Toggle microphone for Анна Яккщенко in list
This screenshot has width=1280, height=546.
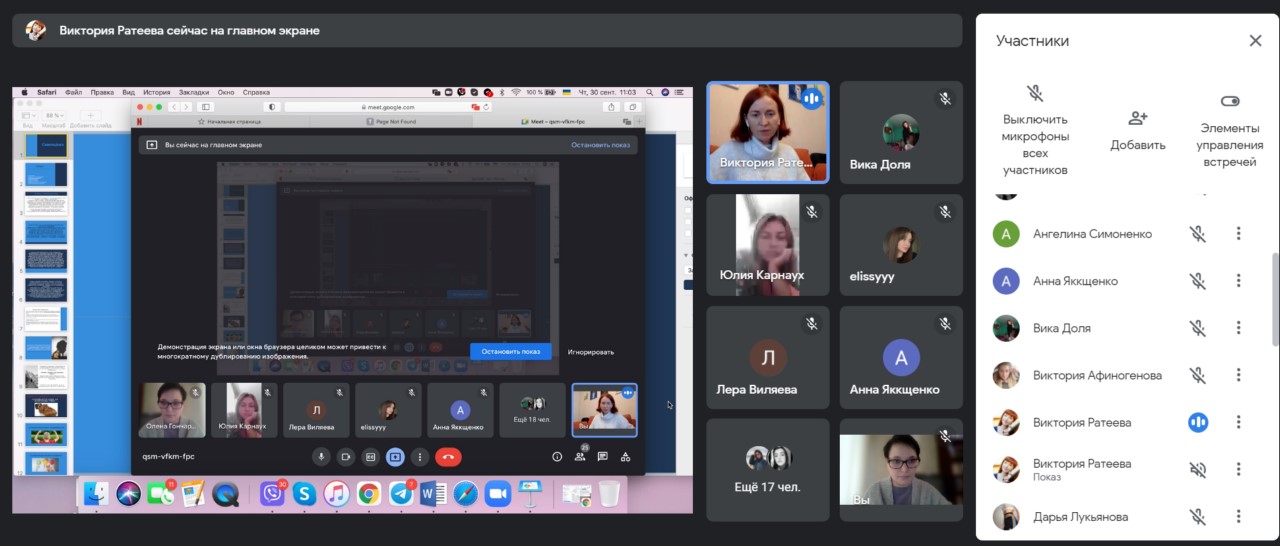coord(1197,281)
